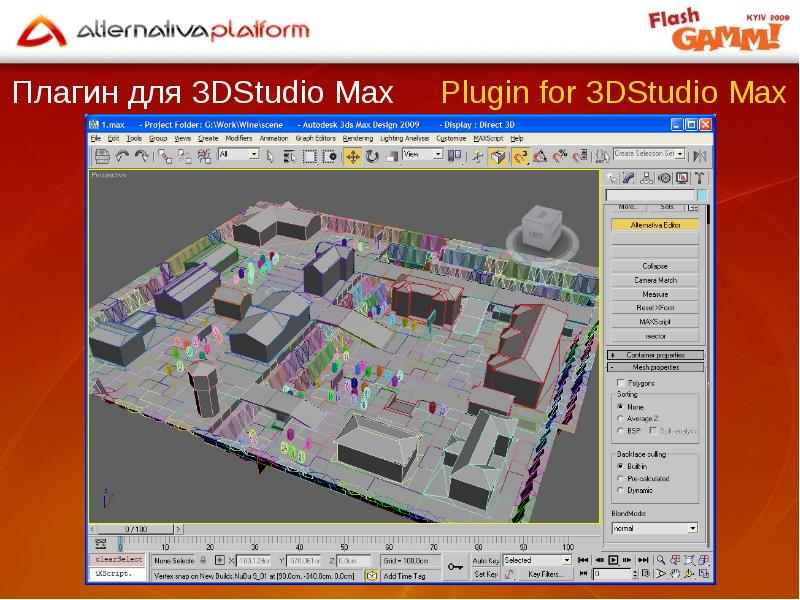Open the Hierarchy command panel tab
Image resolution: width=800 pixels, height=600 pixels.
(x=646, y=178)
